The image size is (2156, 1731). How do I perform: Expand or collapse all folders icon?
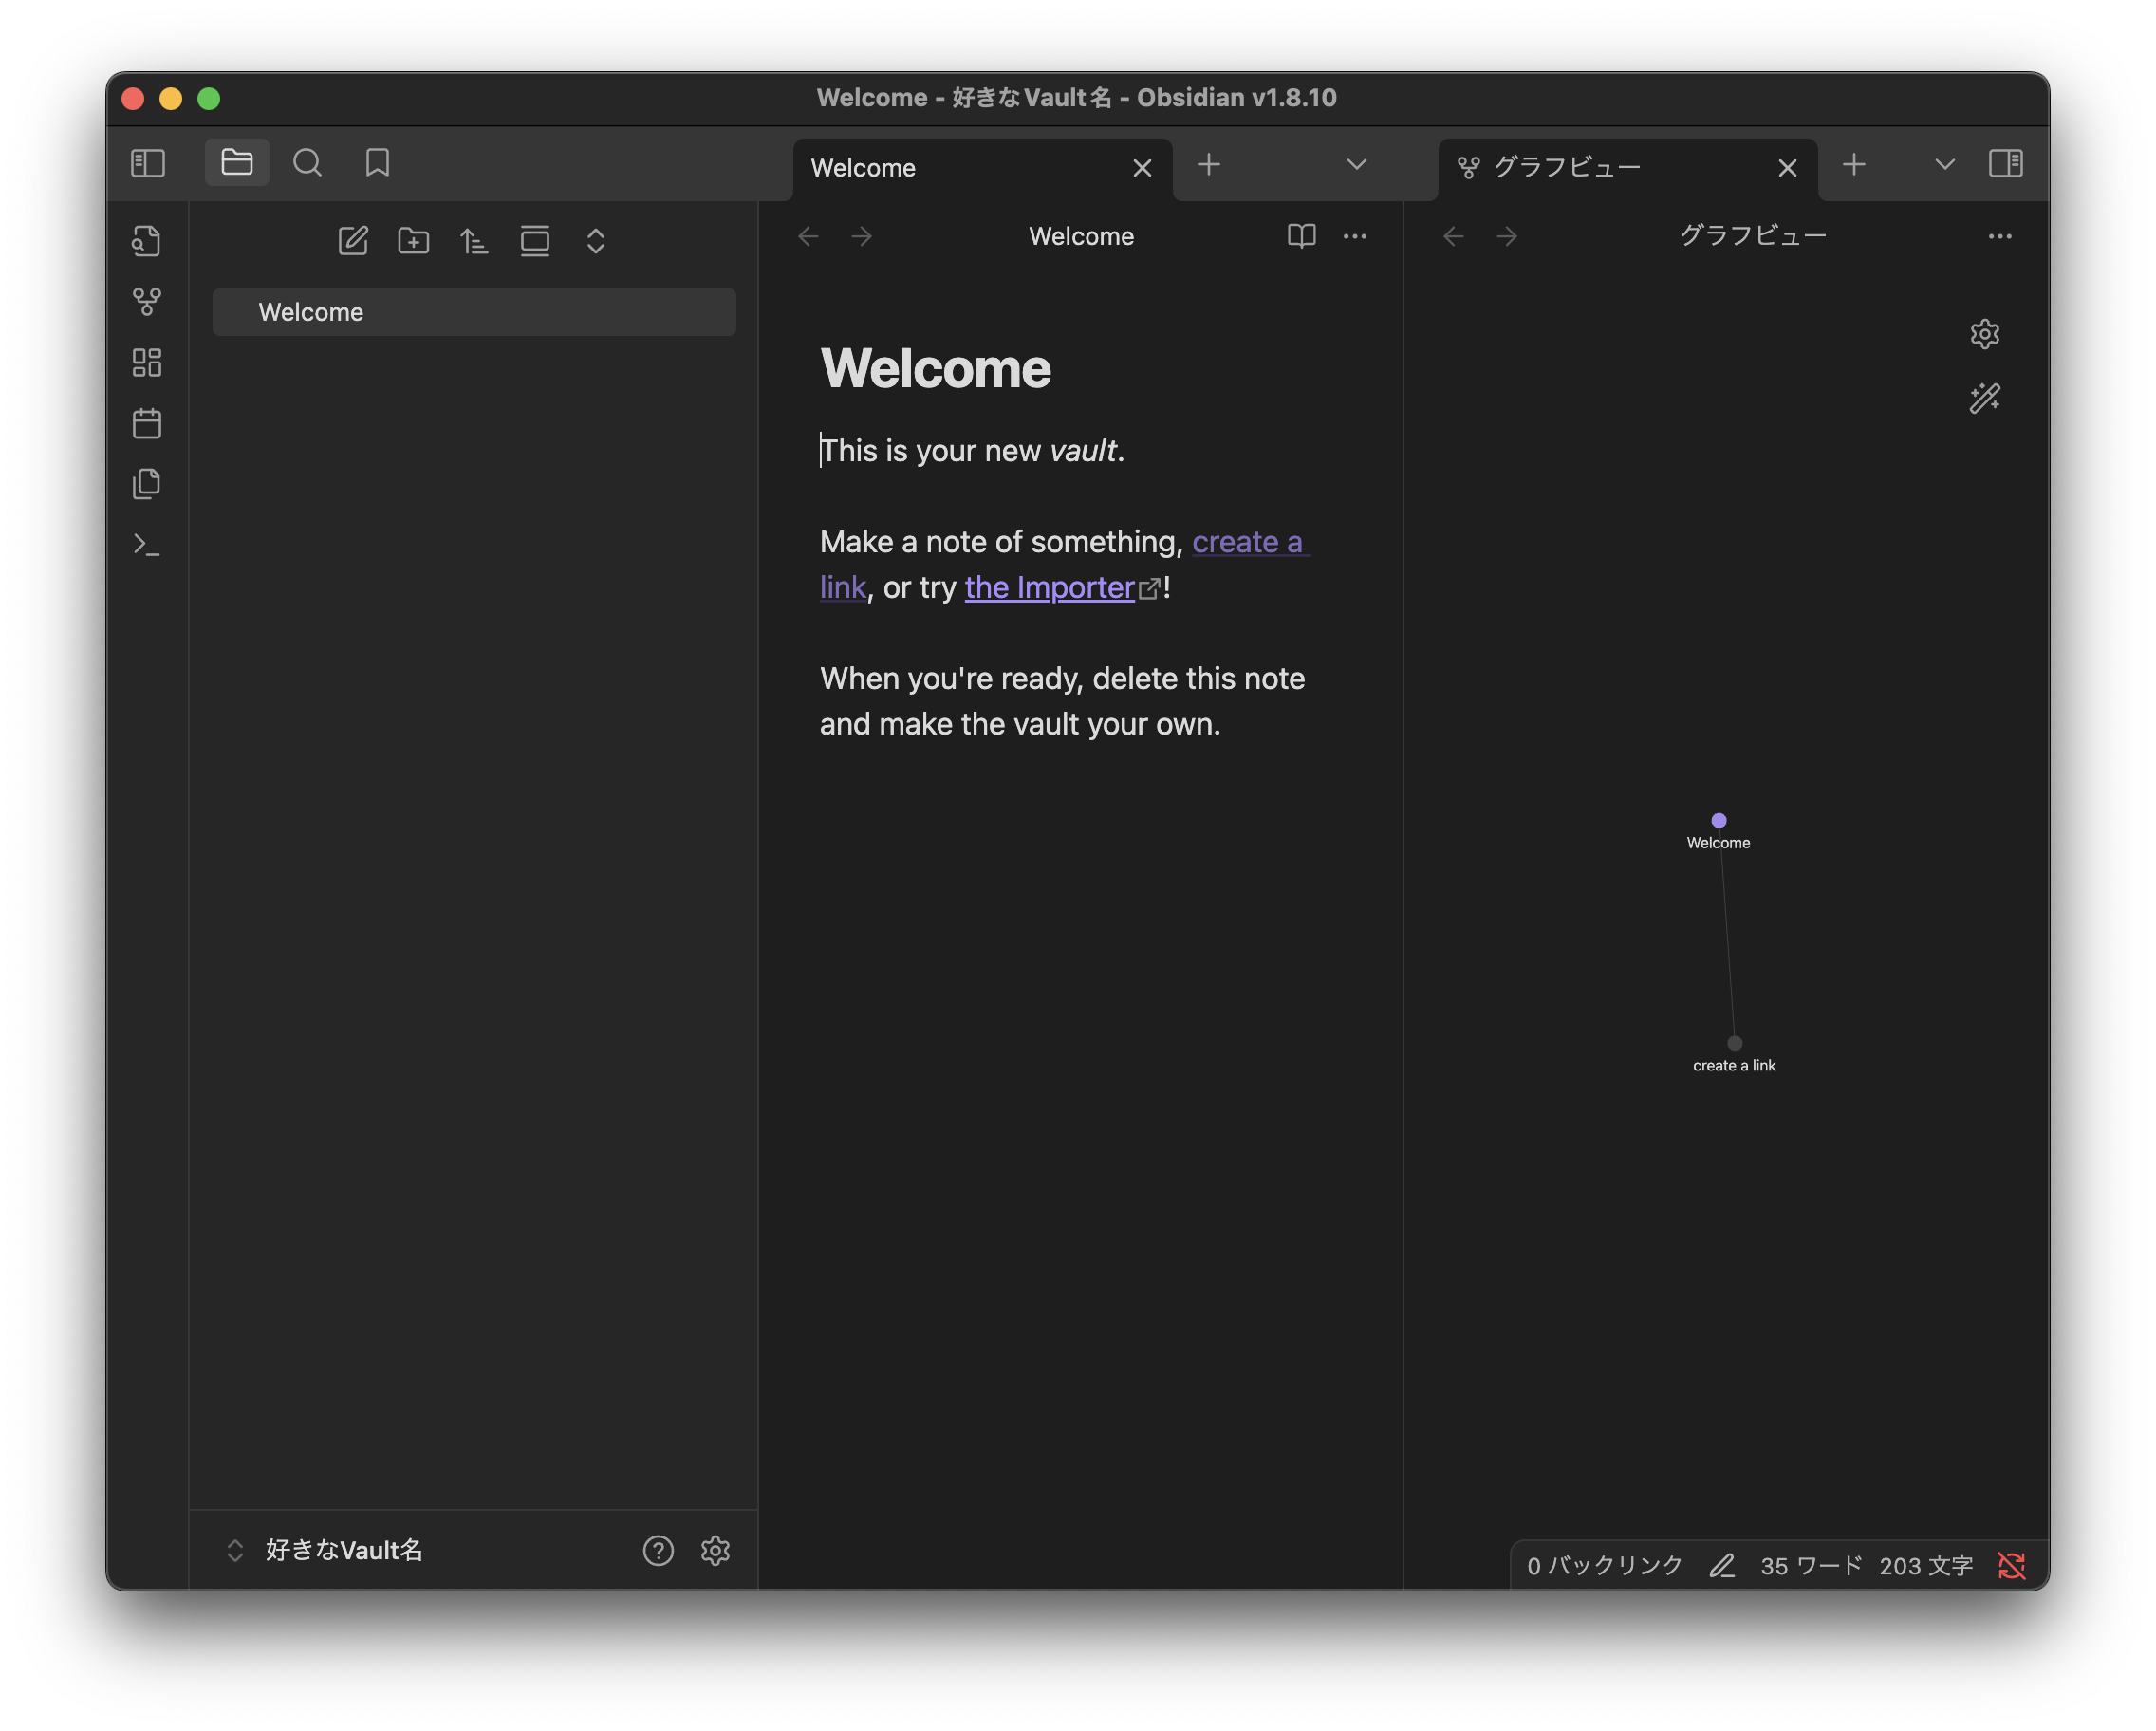point(596,241)
